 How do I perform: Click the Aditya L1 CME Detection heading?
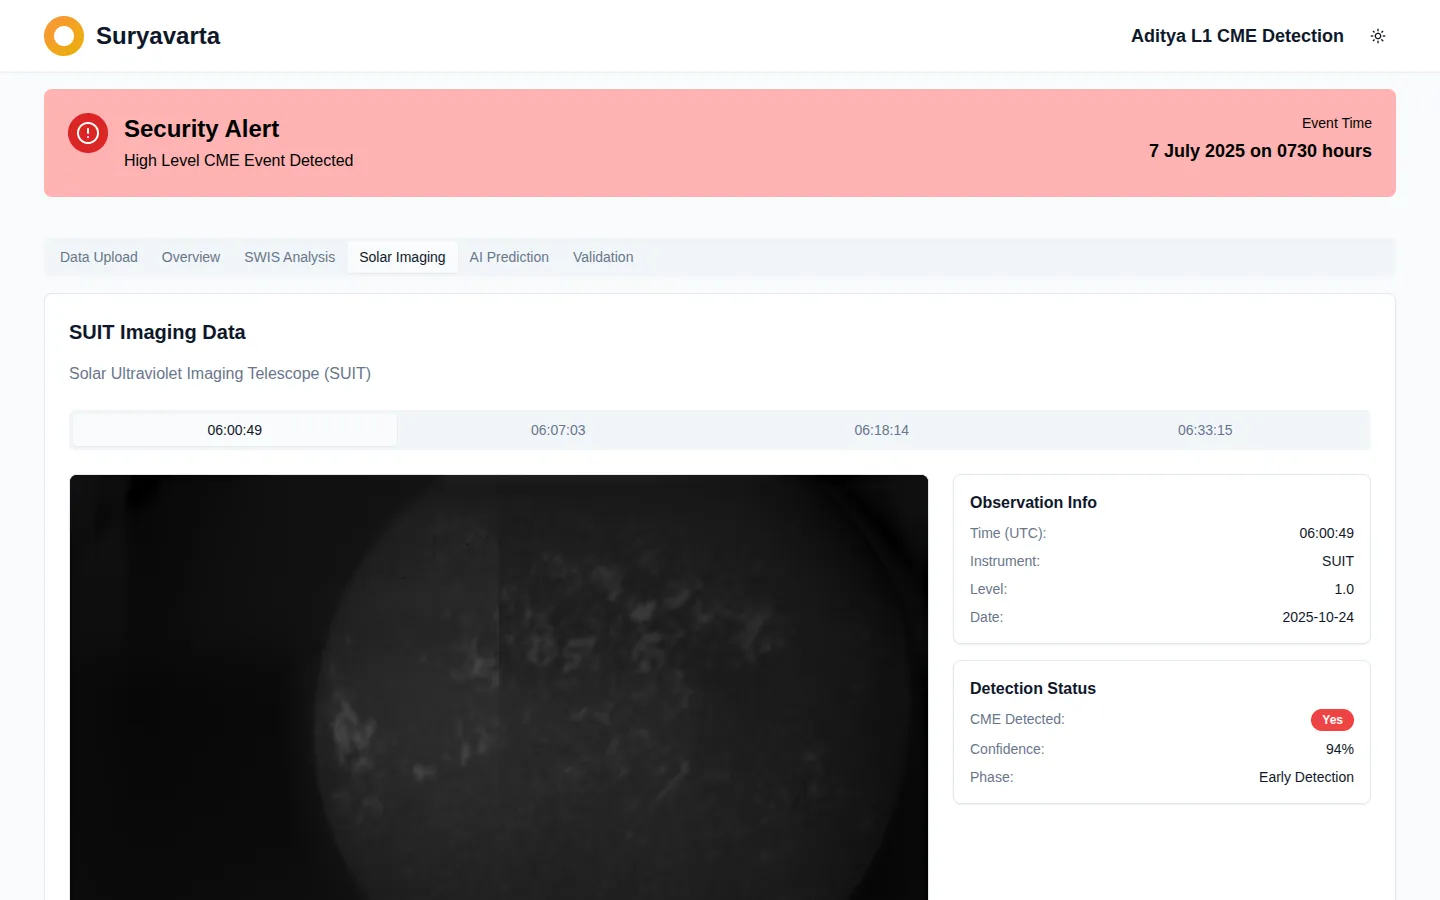(x=1237, y=36)
